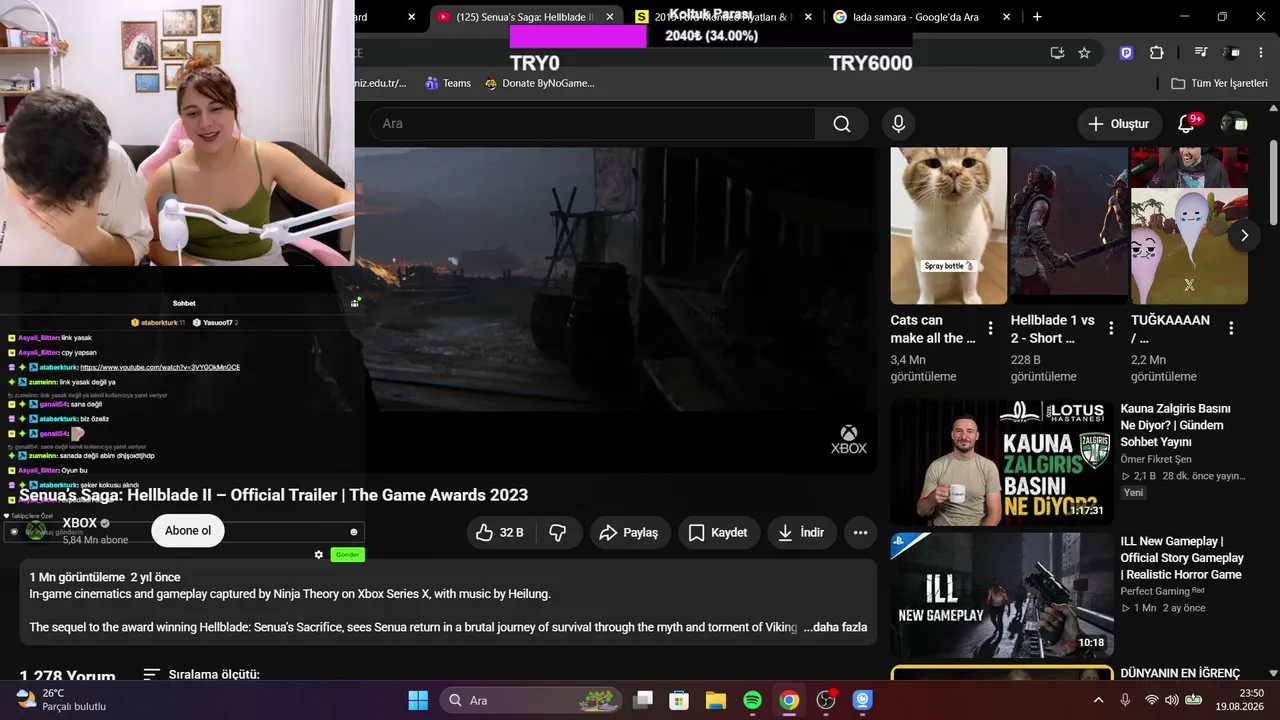The image size is (1280, 720).
Task: Open the Donate ByNoGame bookmark
Action: tap(539, 83)
